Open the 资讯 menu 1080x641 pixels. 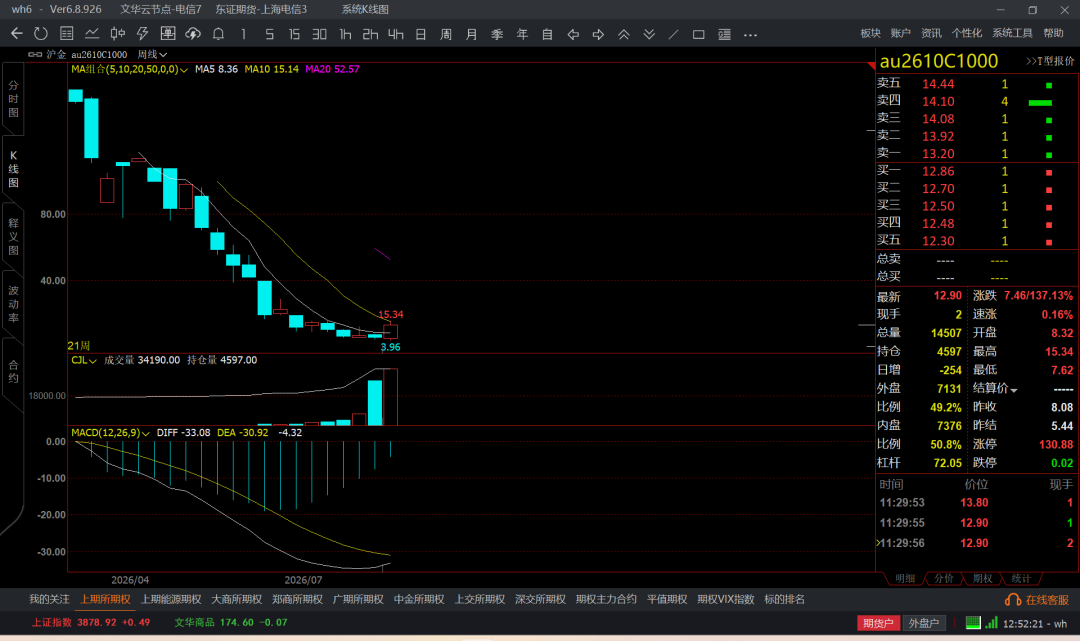(x=931, y=33)
